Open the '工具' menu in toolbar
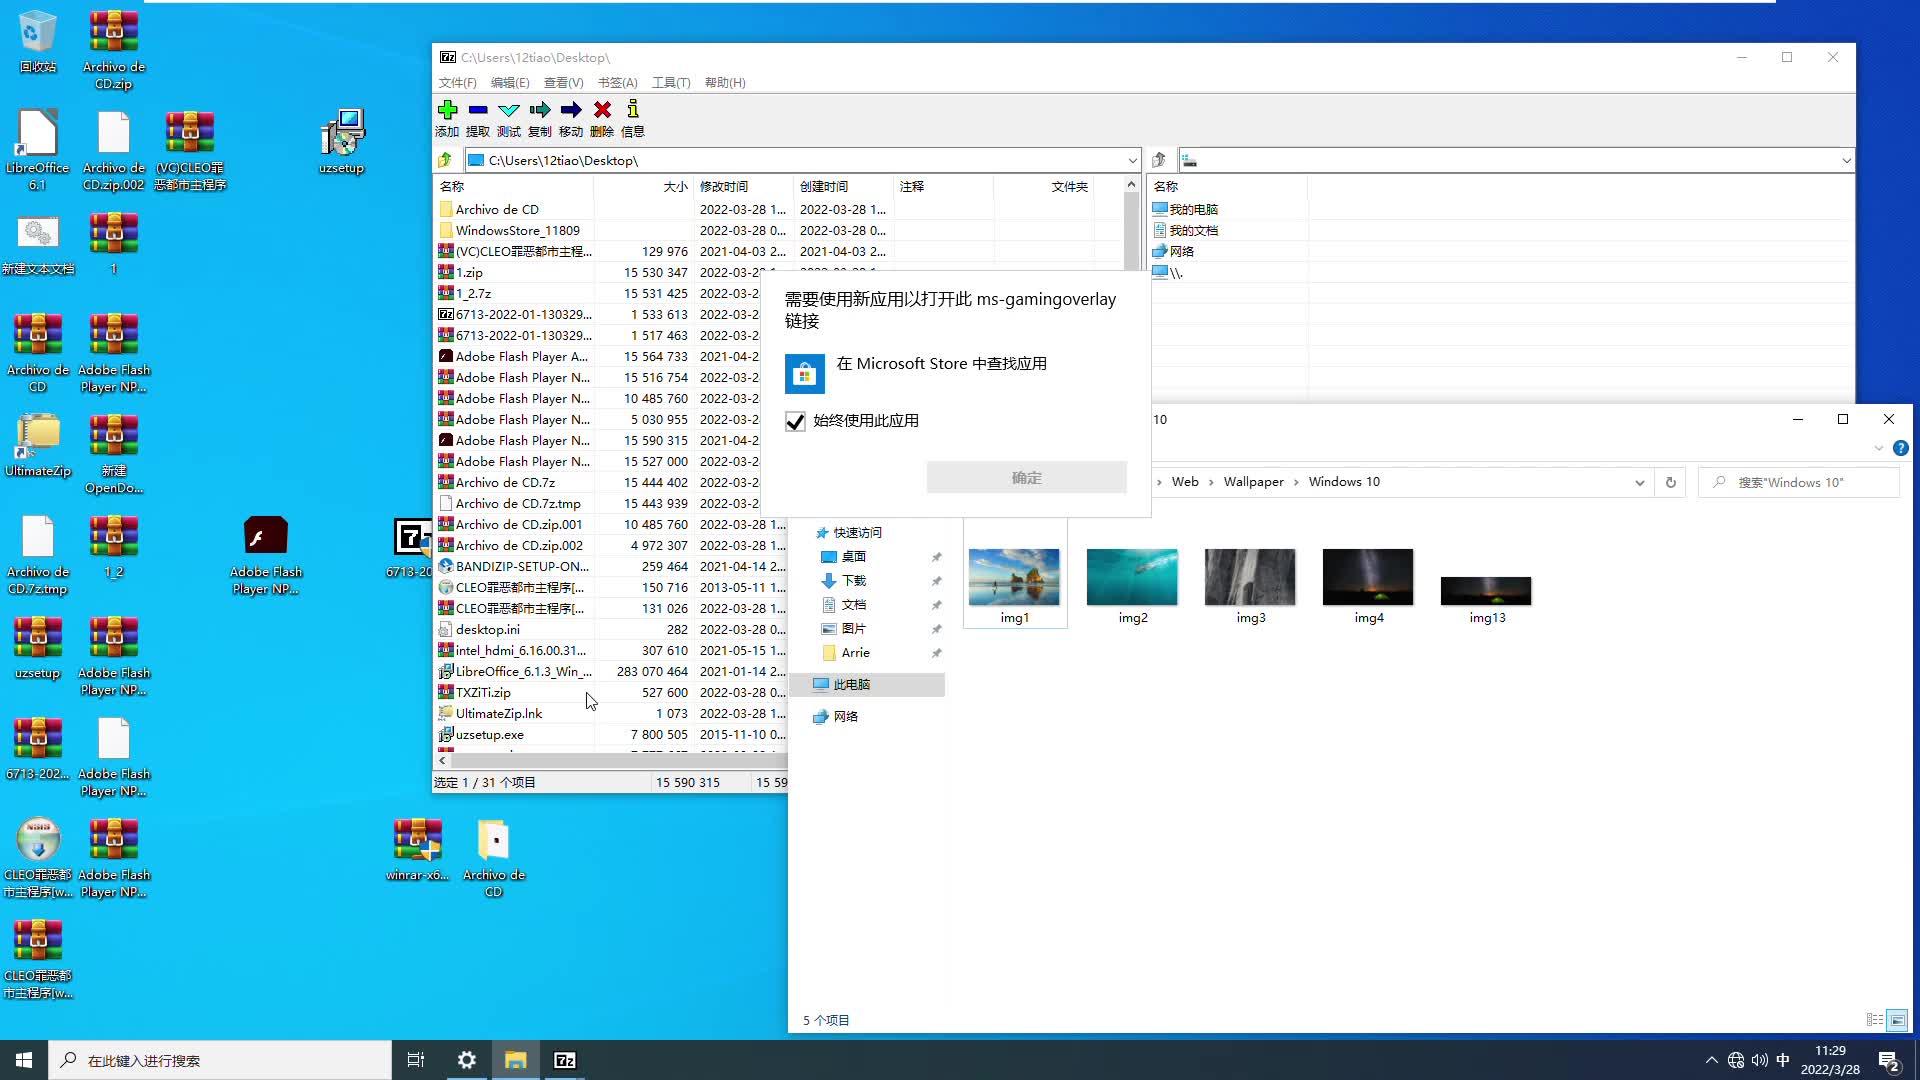The width and height of the screenshot is (1920, 1080). click(671, 82)
